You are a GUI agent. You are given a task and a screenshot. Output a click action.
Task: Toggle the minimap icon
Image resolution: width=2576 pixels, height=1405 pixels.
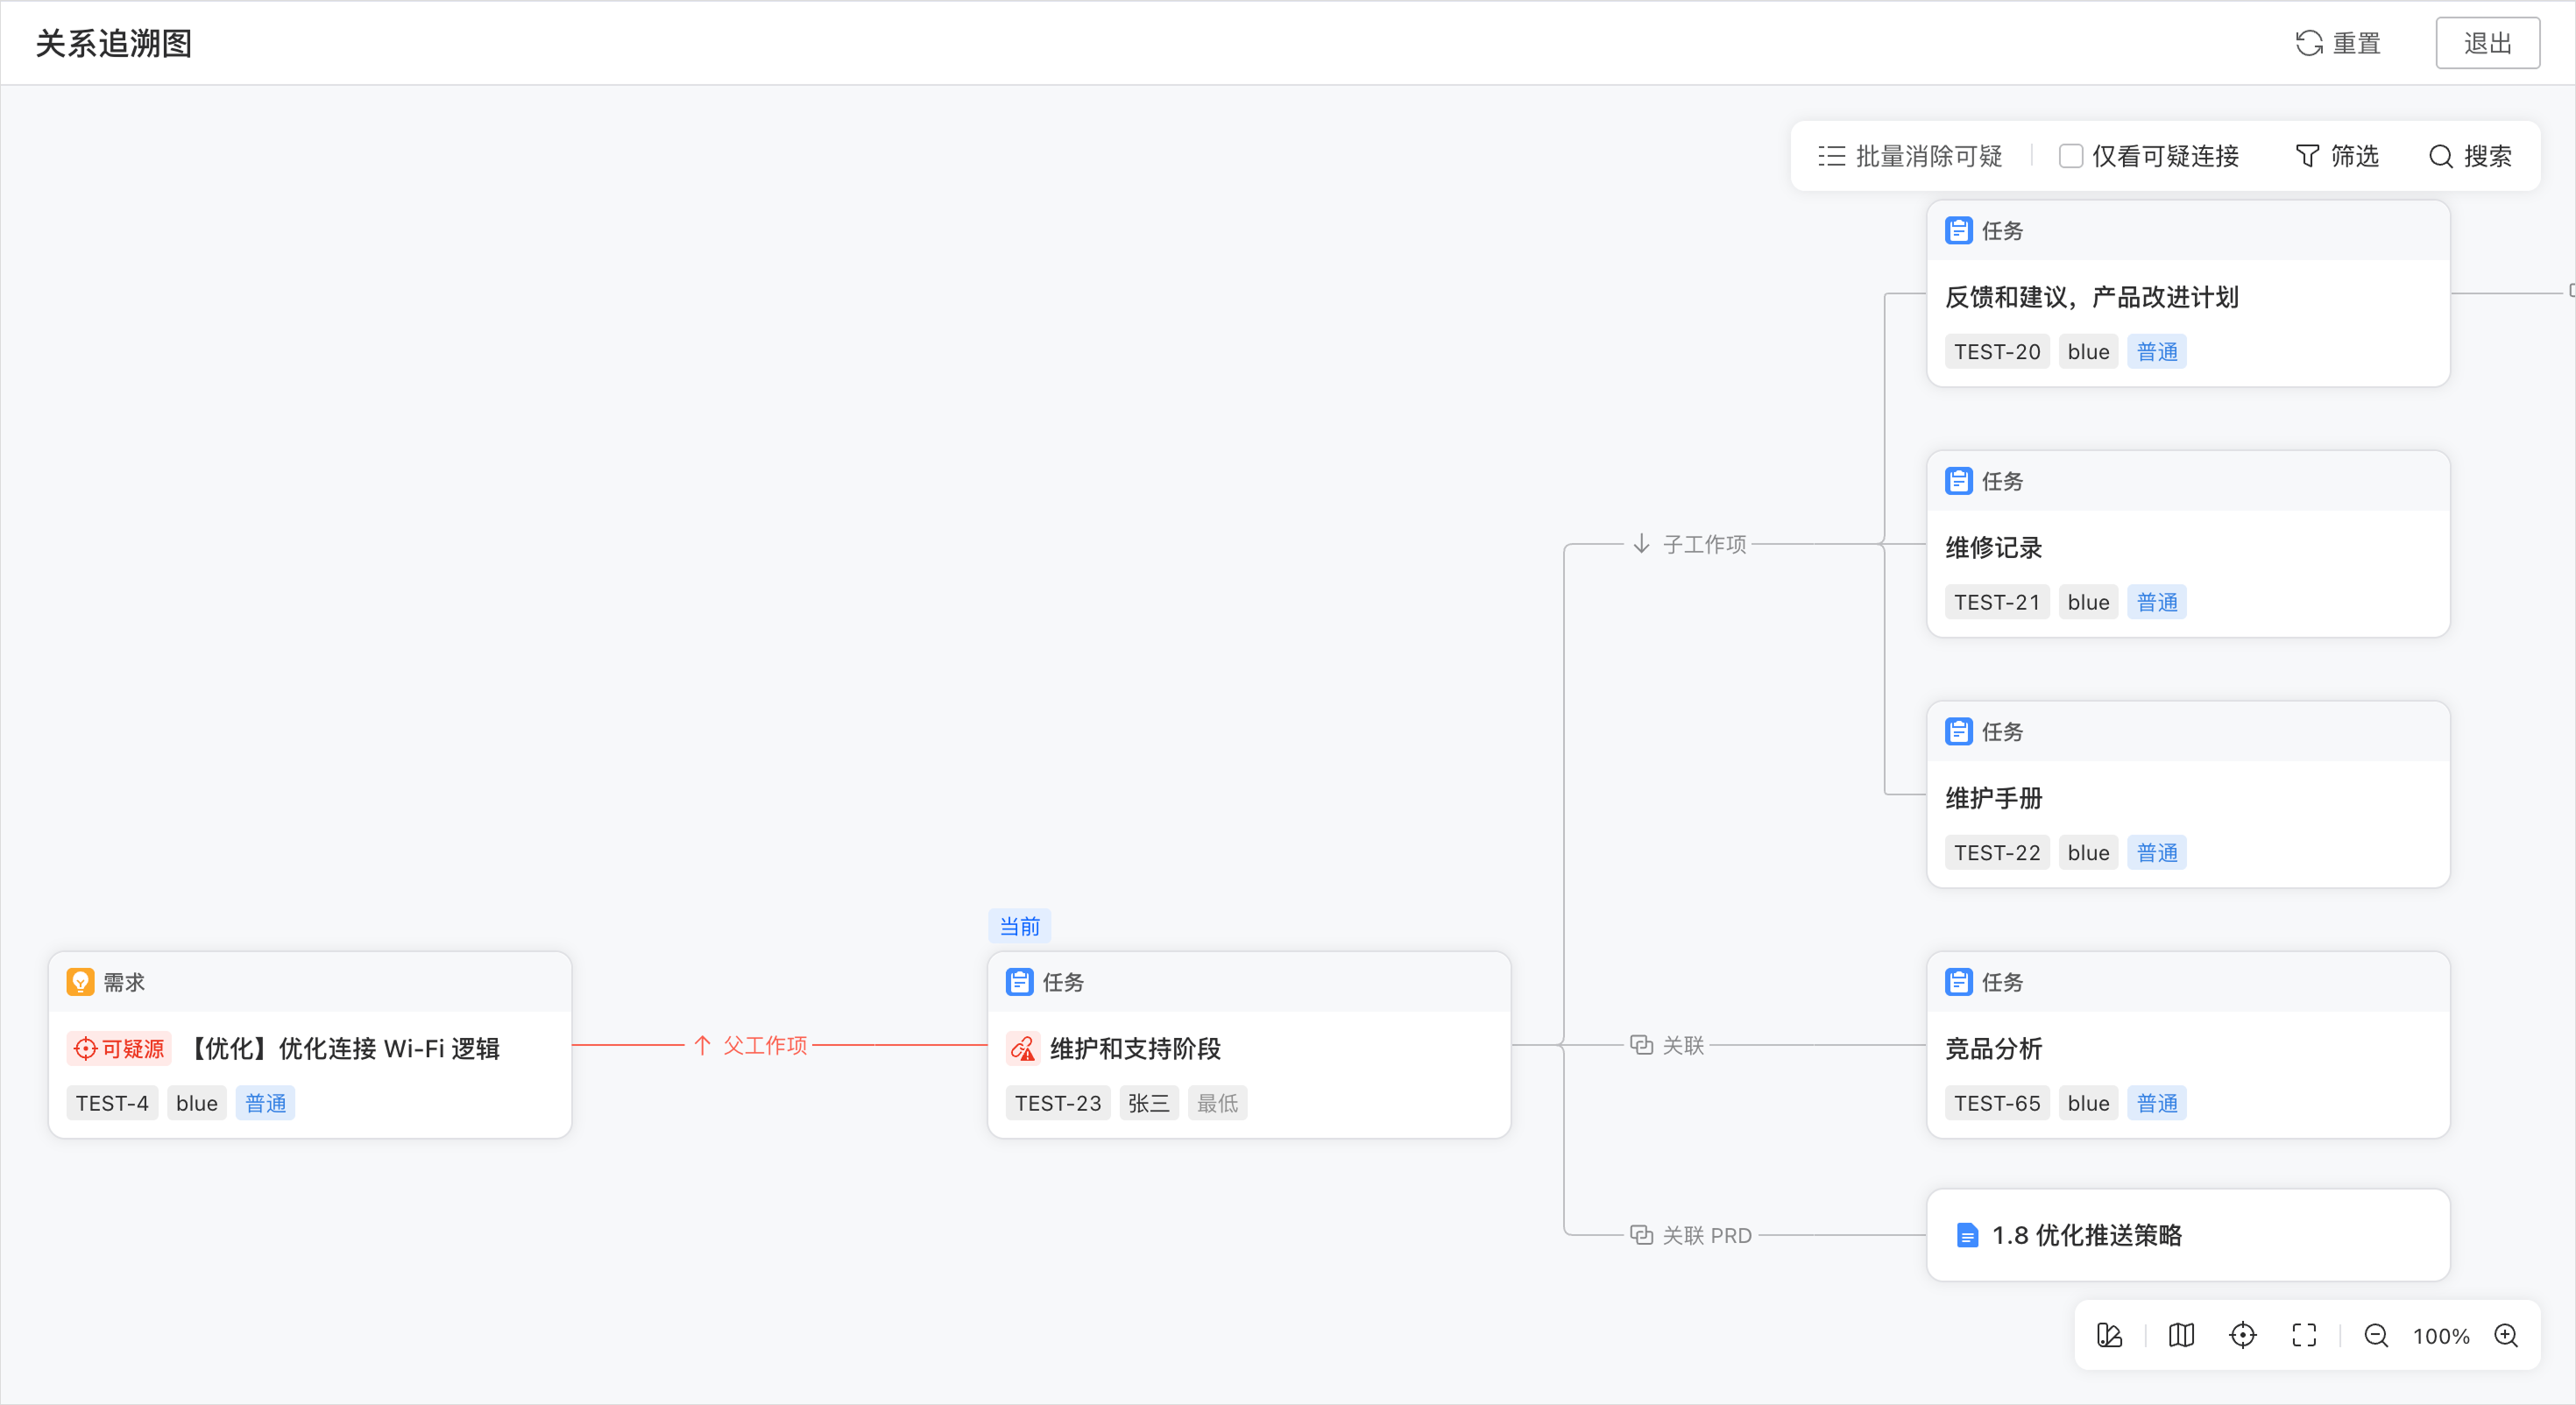2181,1335
